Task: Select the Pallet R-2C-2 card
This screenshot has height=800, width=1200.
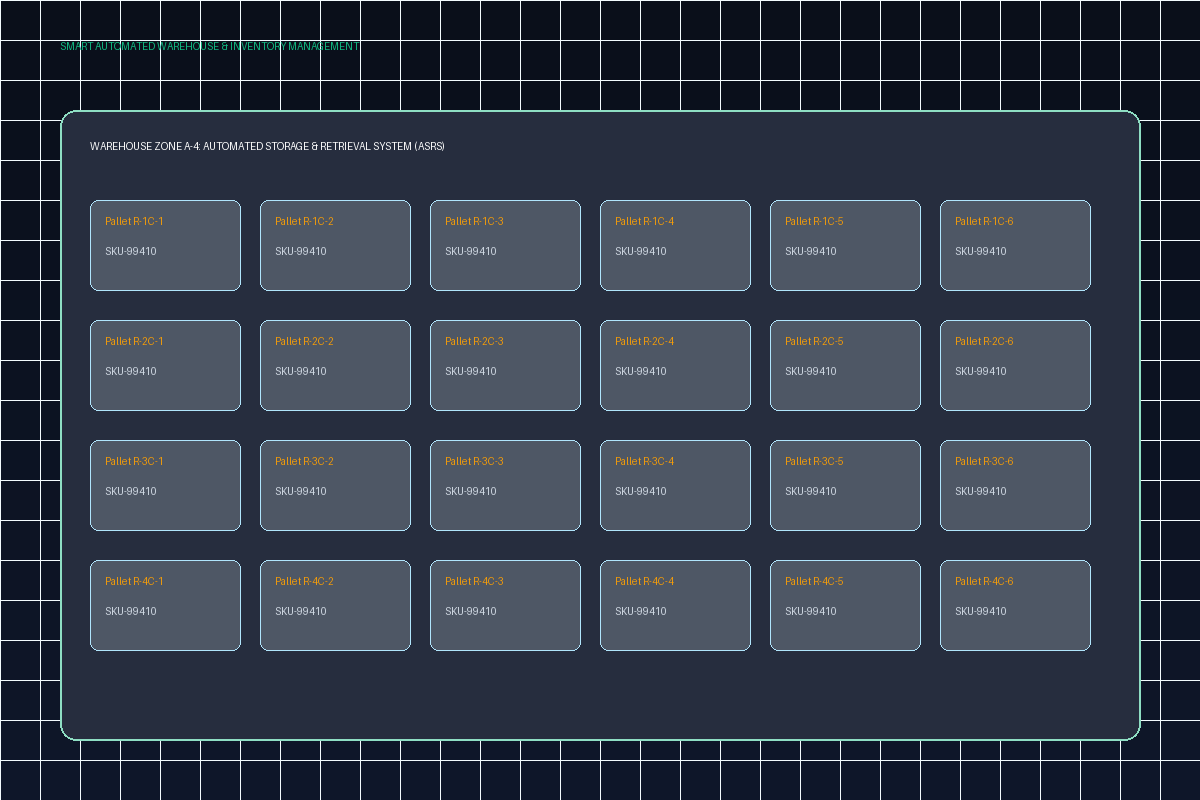Action: pyautogui.click(x=335, y=365)
